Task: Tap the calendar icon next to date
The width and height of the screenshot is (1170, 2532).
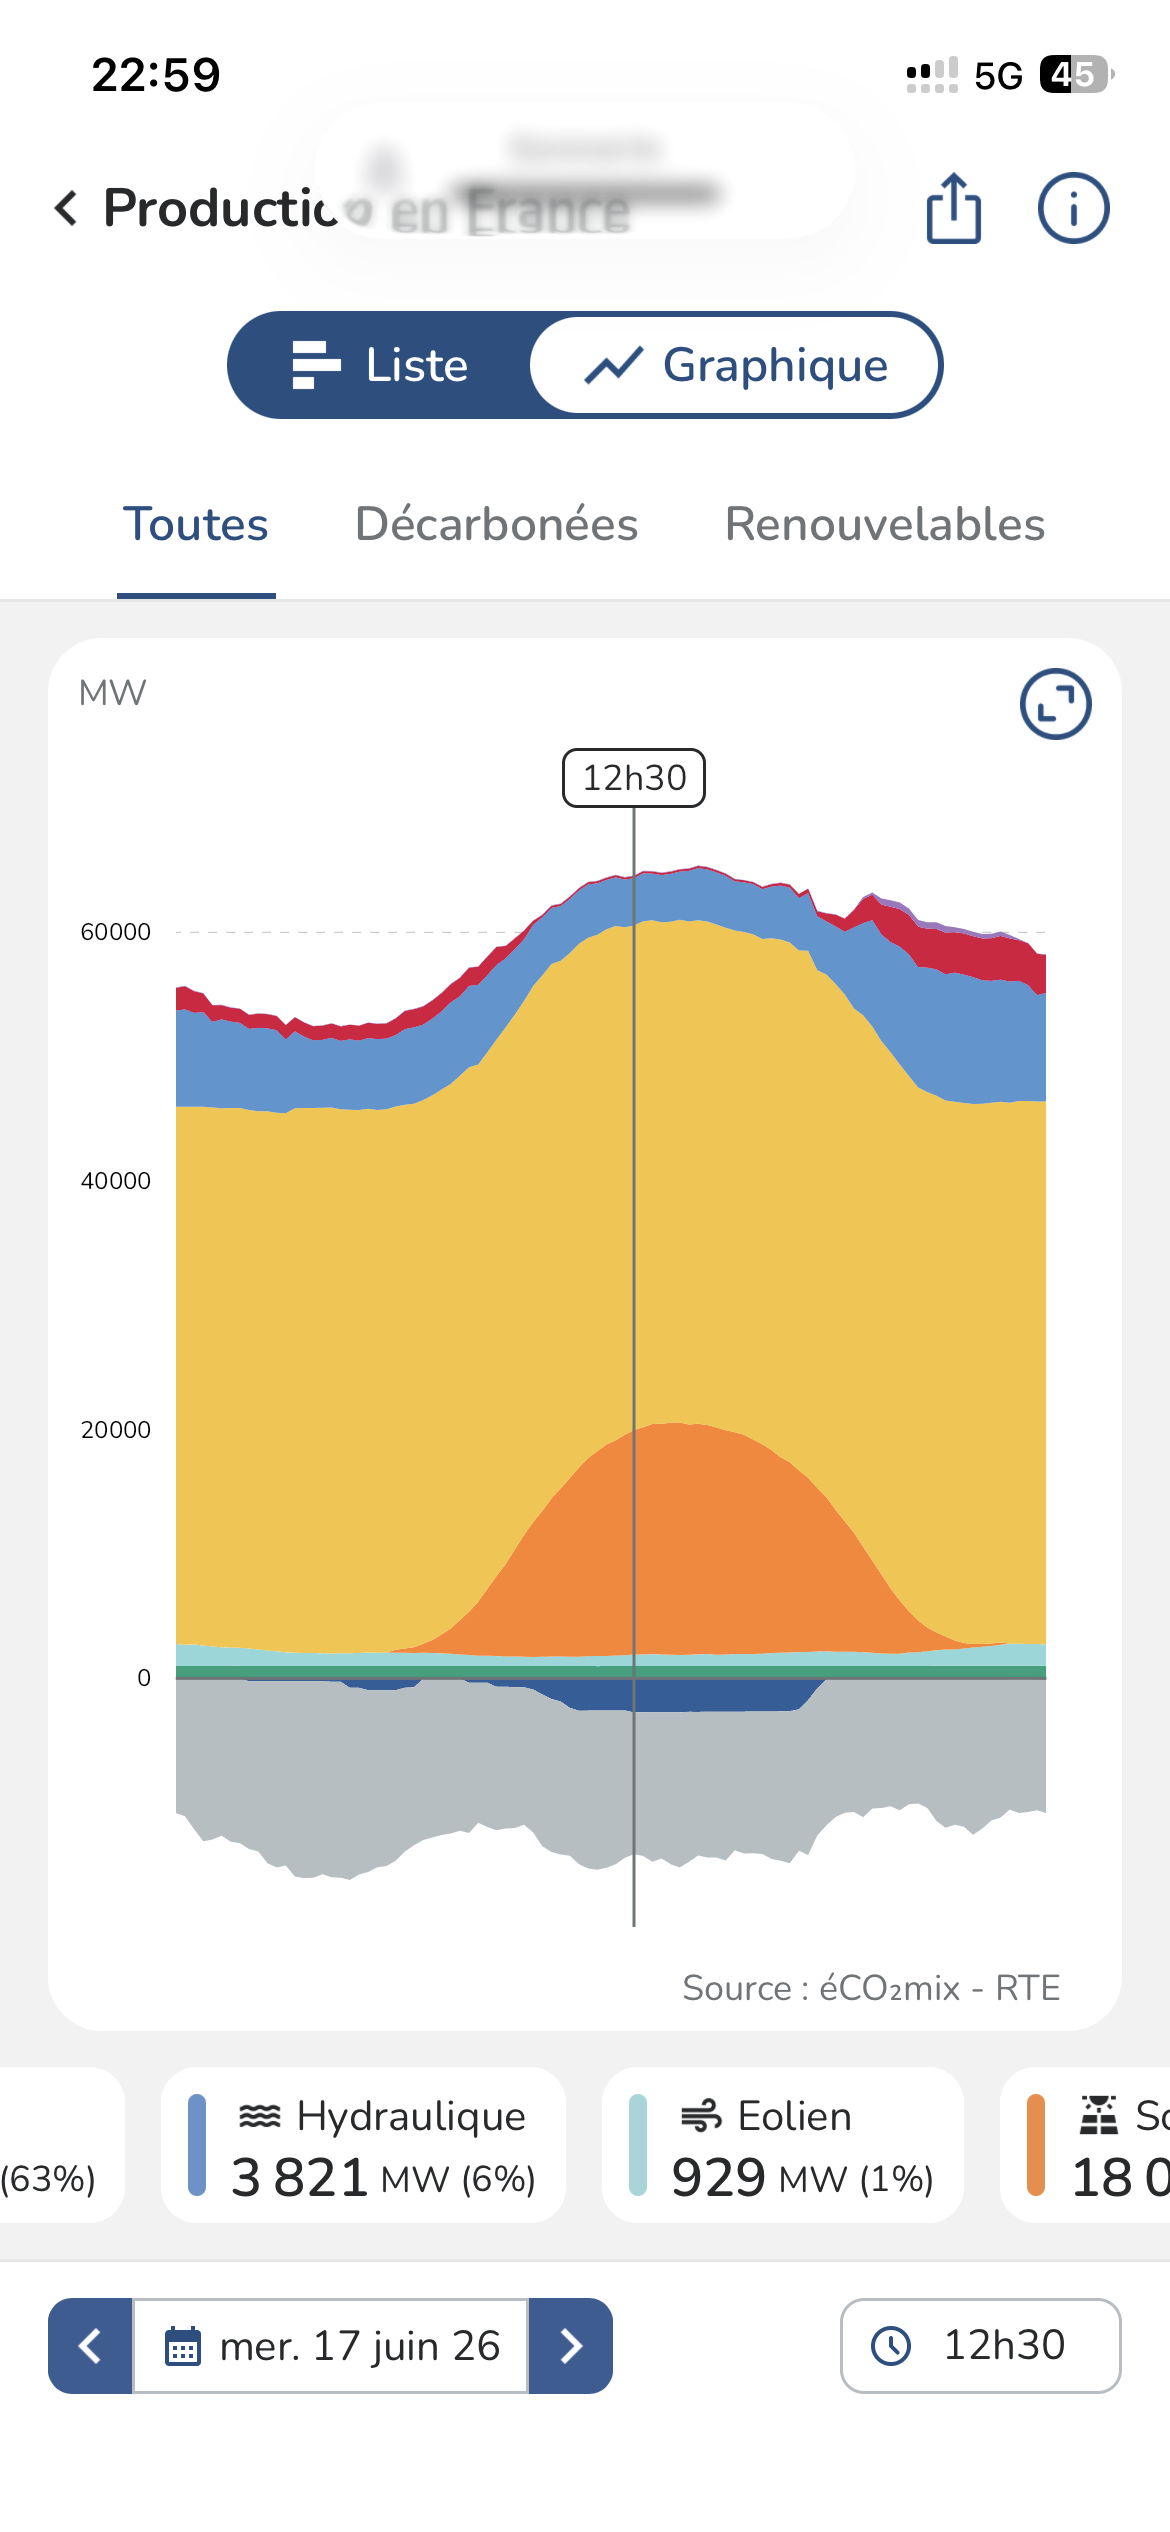Action: (x=182, y=2346)
